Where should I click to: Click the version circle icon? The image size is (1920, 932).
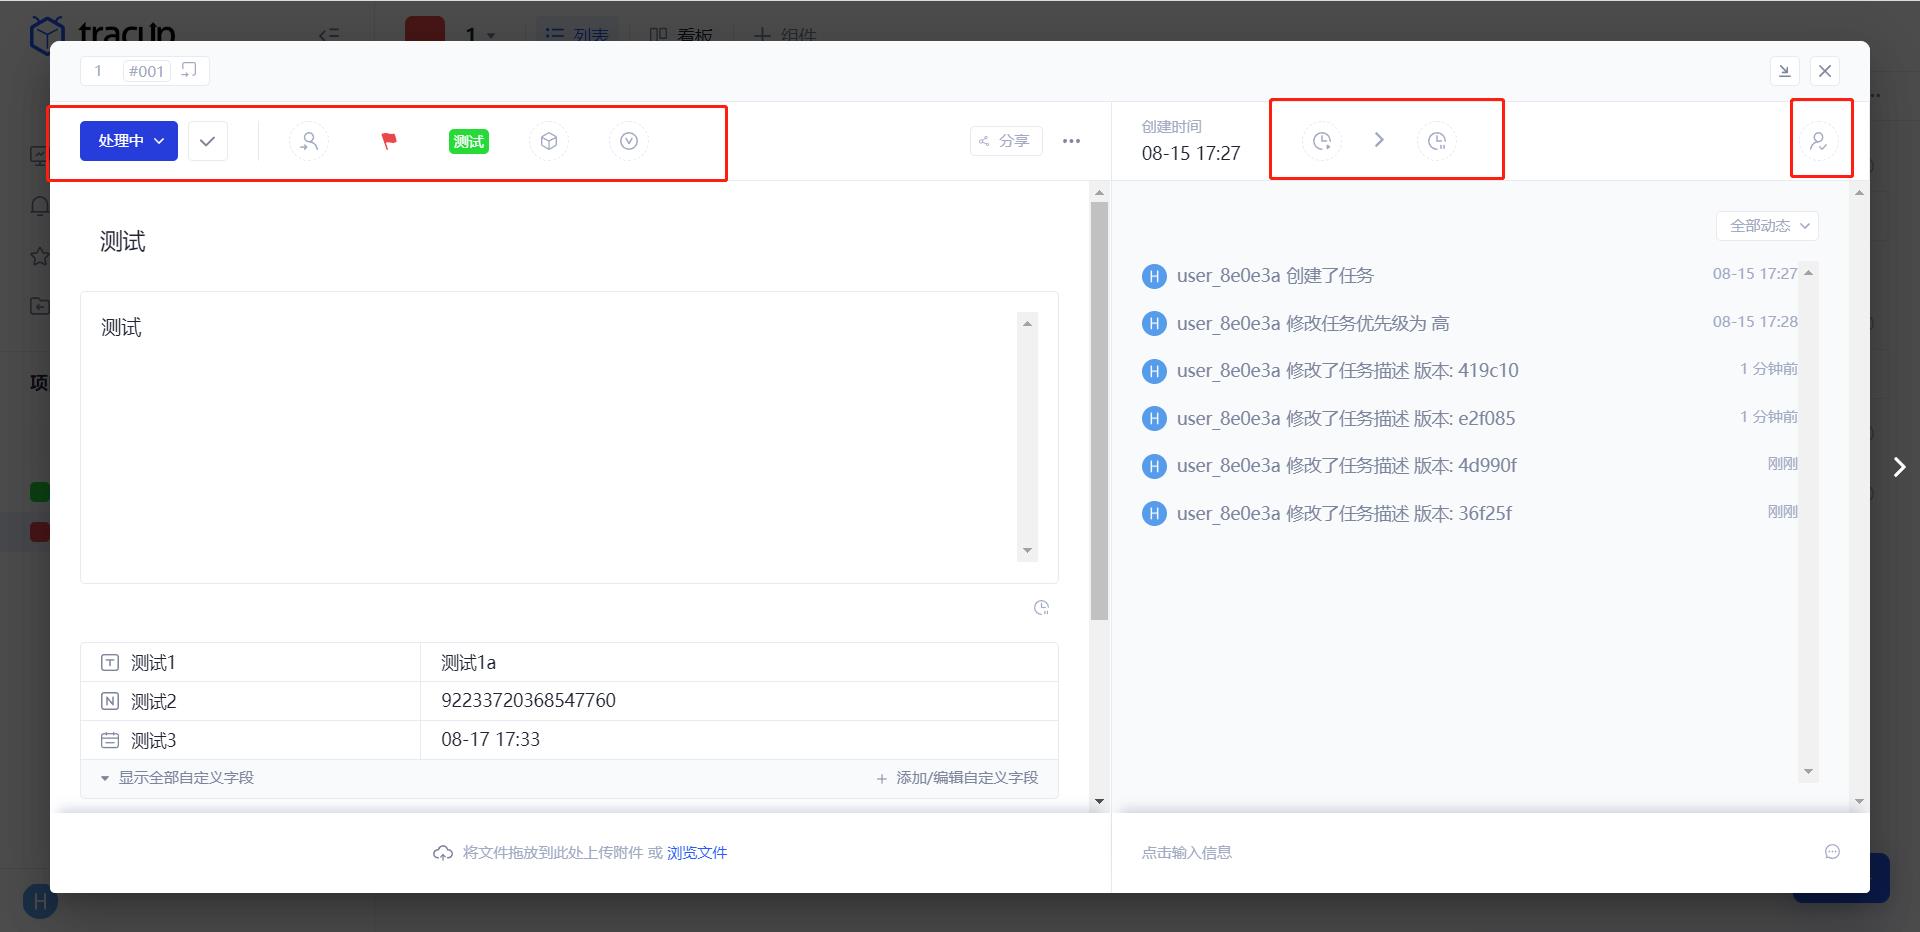(x=629, y=141)
